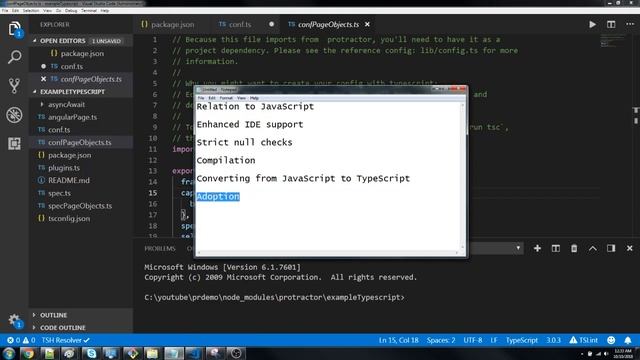
Task: Open the Debug view icon
Action: [14, 115]
